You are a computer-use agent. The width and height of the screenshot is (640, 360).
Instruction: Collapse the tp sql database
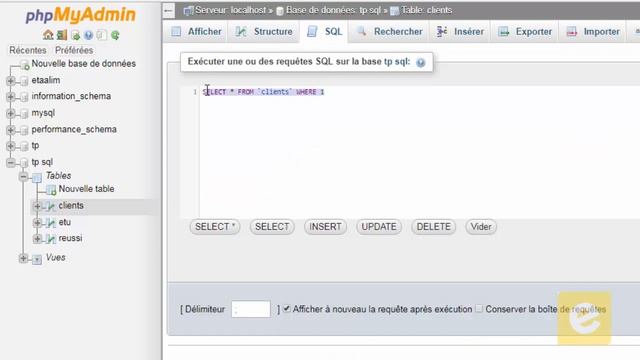pyautogui.click(x=11, y=163)
